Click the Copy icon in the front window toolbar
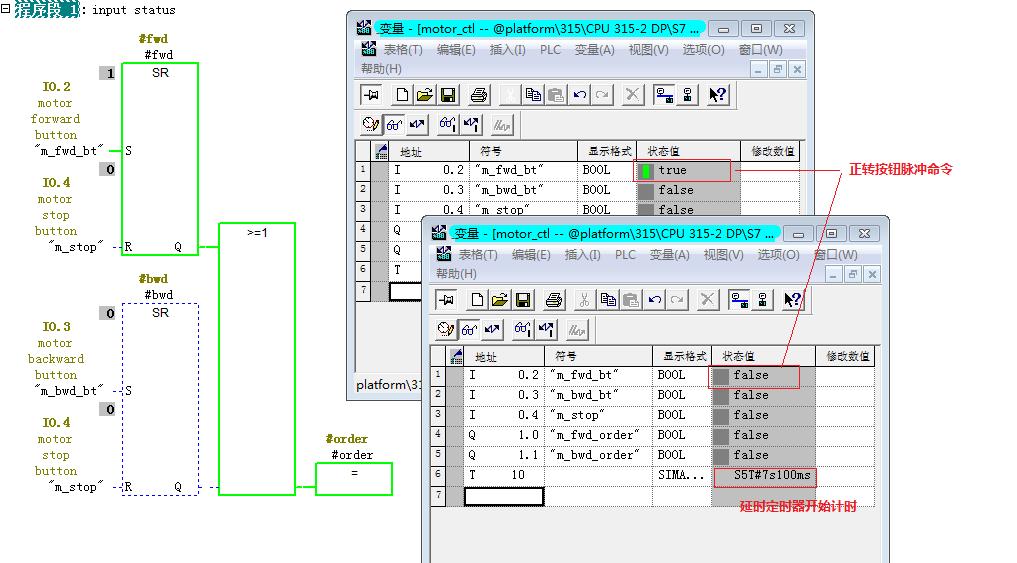 [608, 300]
